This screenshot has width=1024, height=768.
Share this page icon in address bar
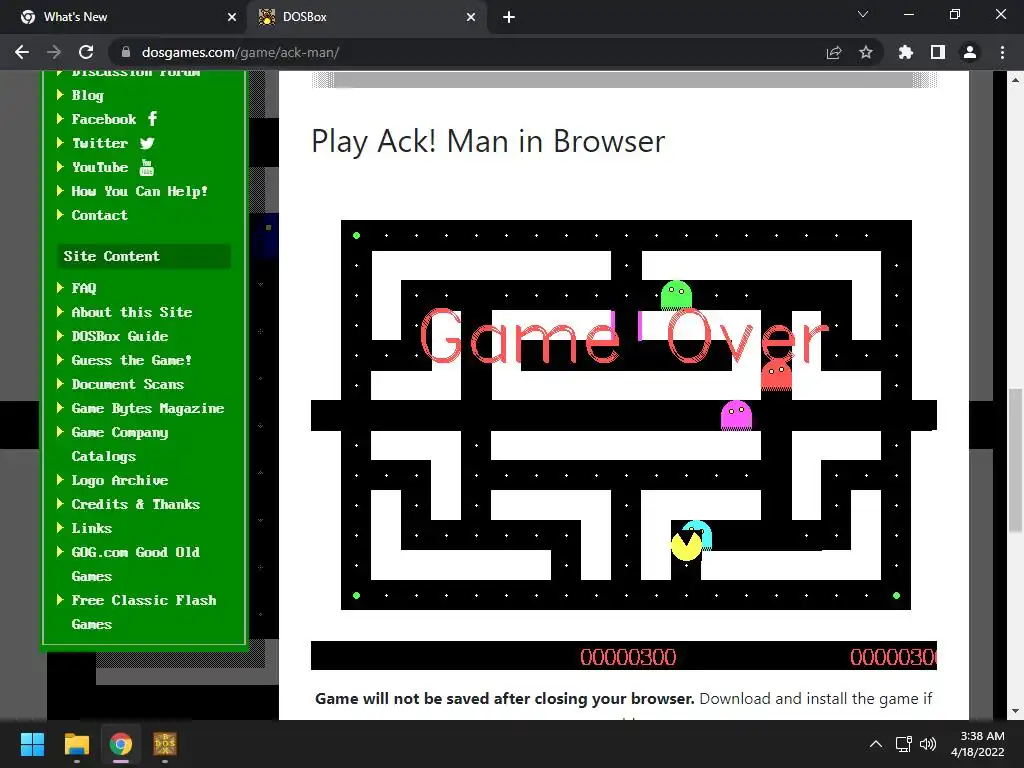[834, 52]
